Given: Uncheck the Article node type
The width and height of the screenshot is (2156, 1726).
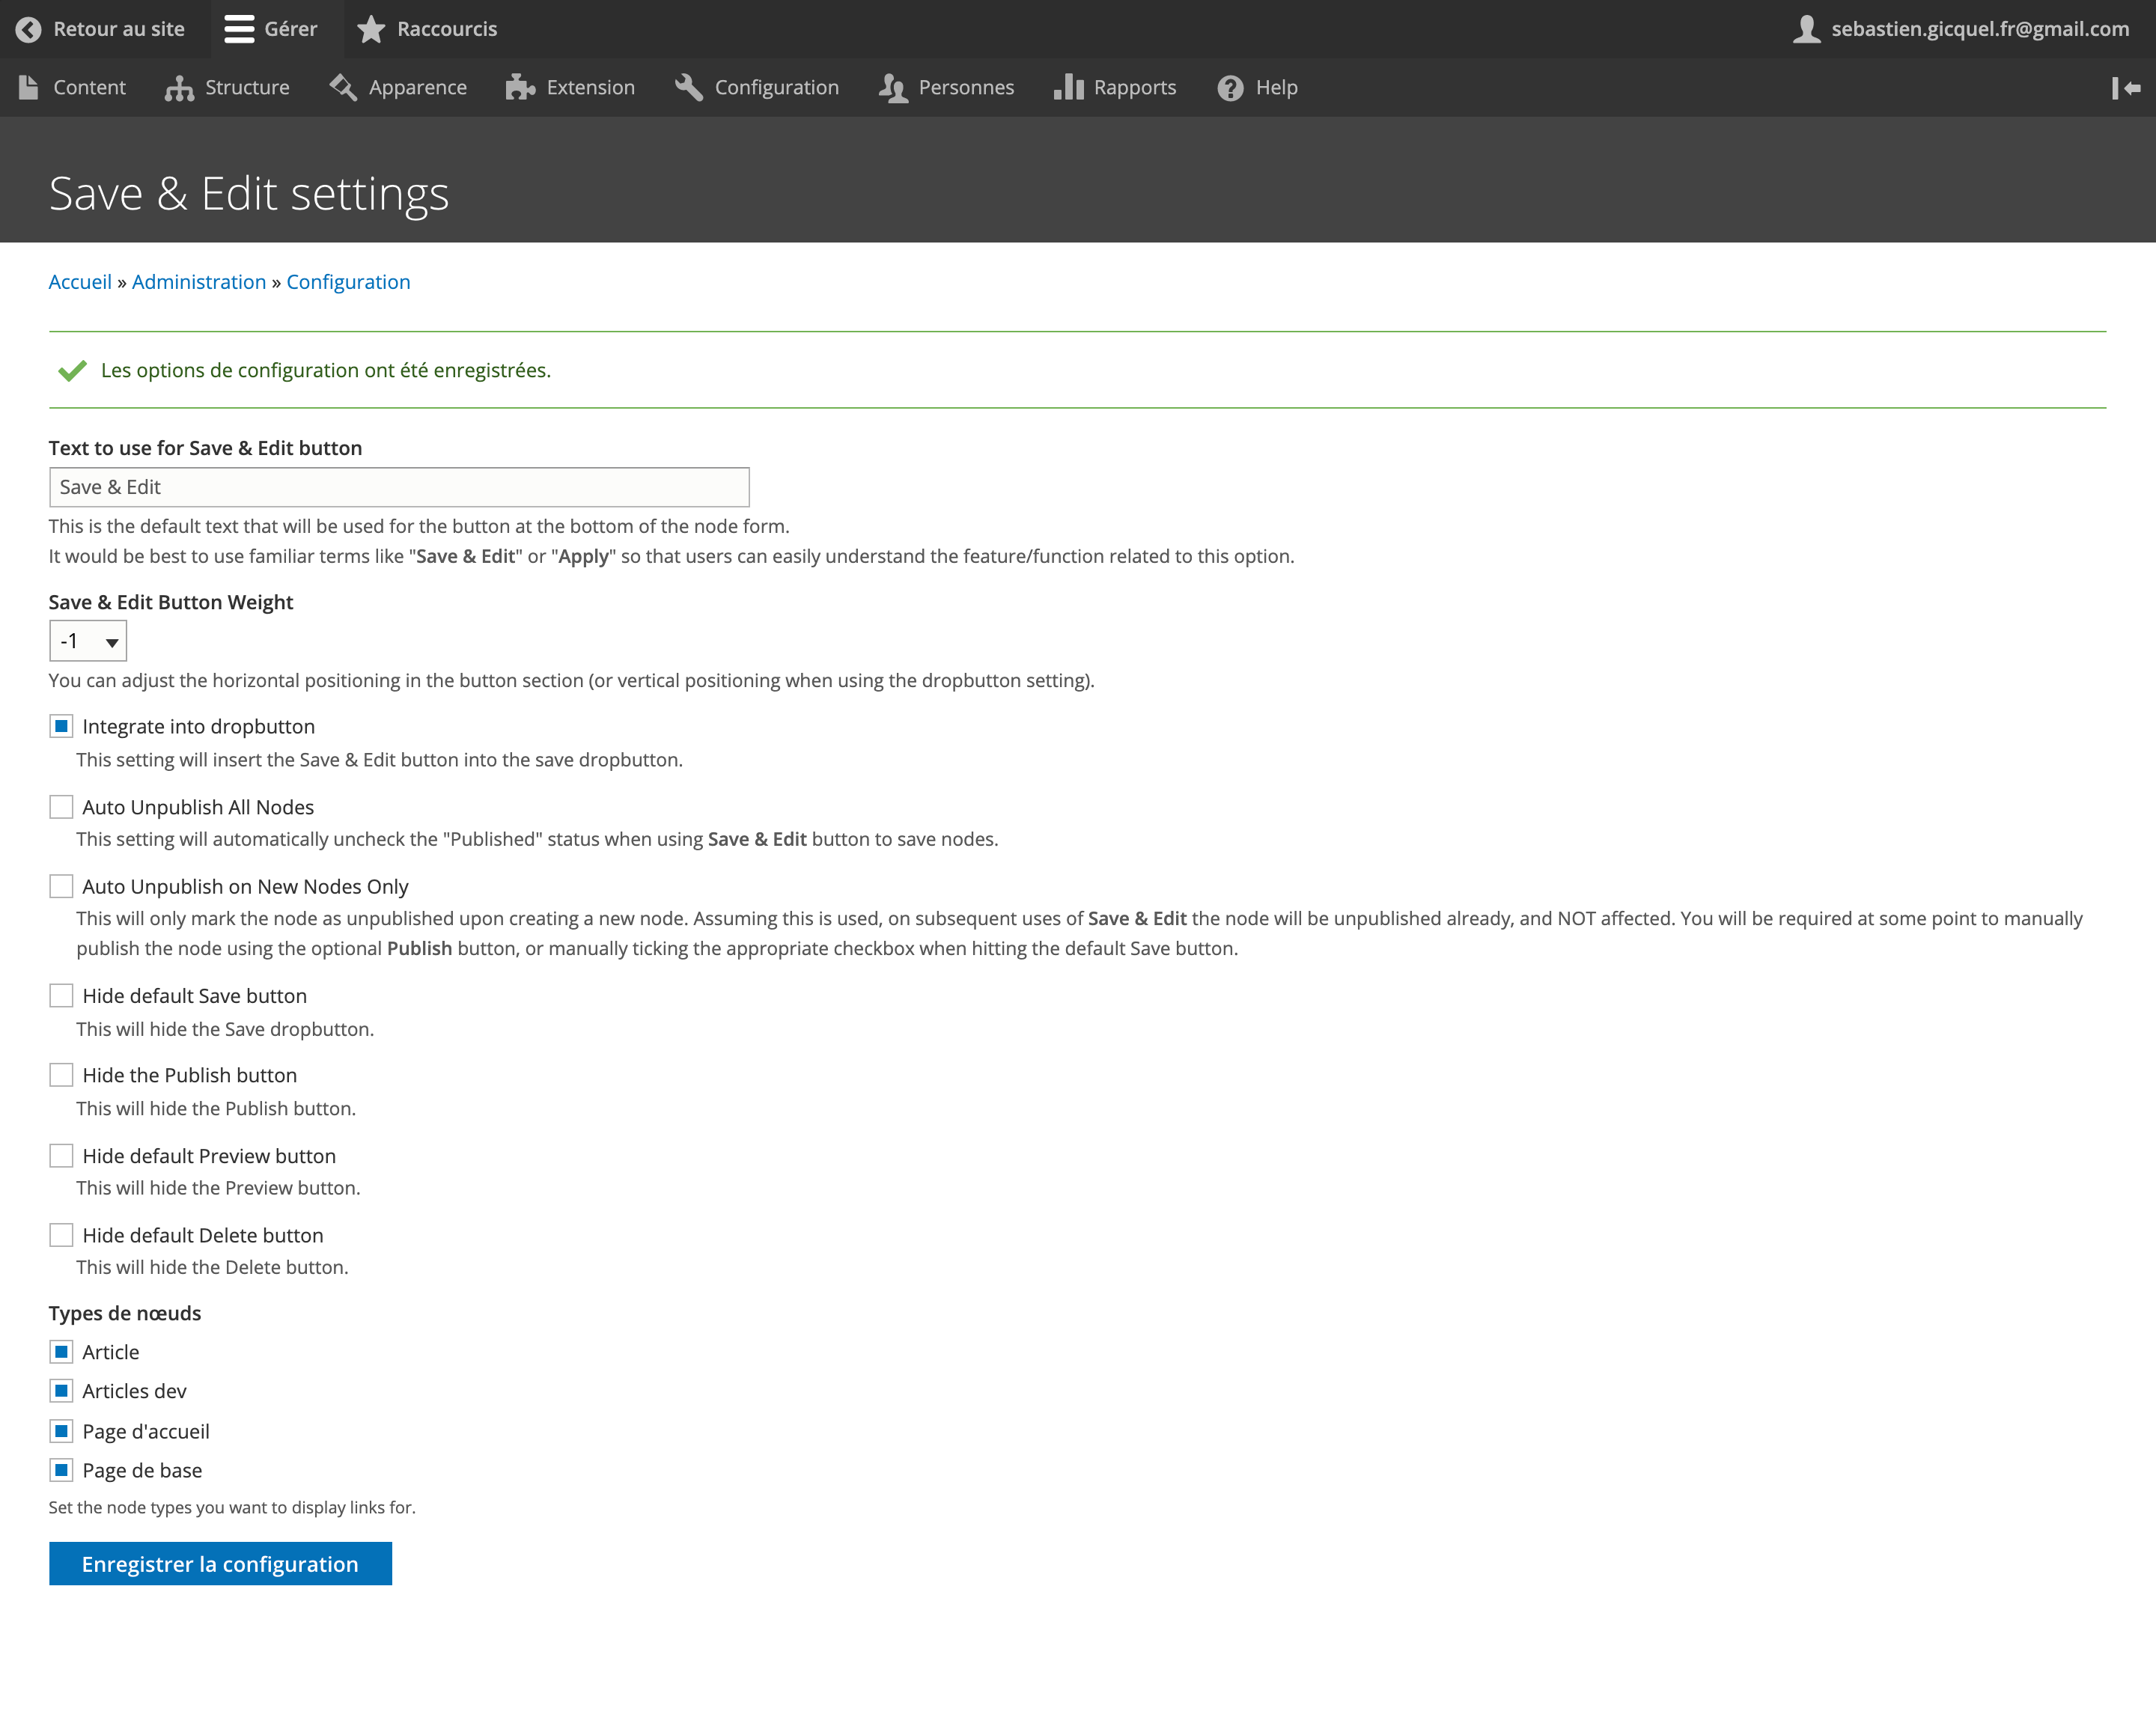Looking at the screenshot, I should [x=61, y=1351].
